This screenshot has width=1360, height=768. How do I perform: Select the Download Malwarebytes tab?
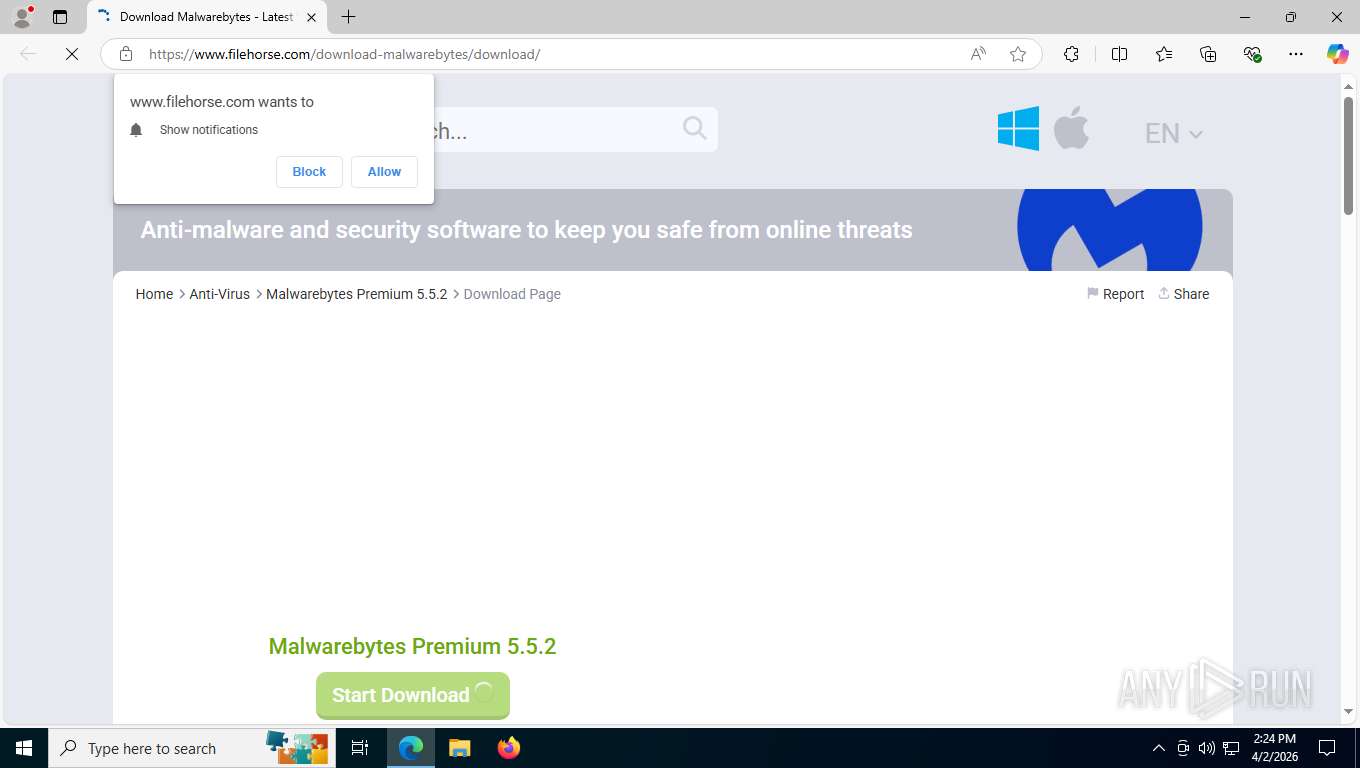[x=207, y=17]
